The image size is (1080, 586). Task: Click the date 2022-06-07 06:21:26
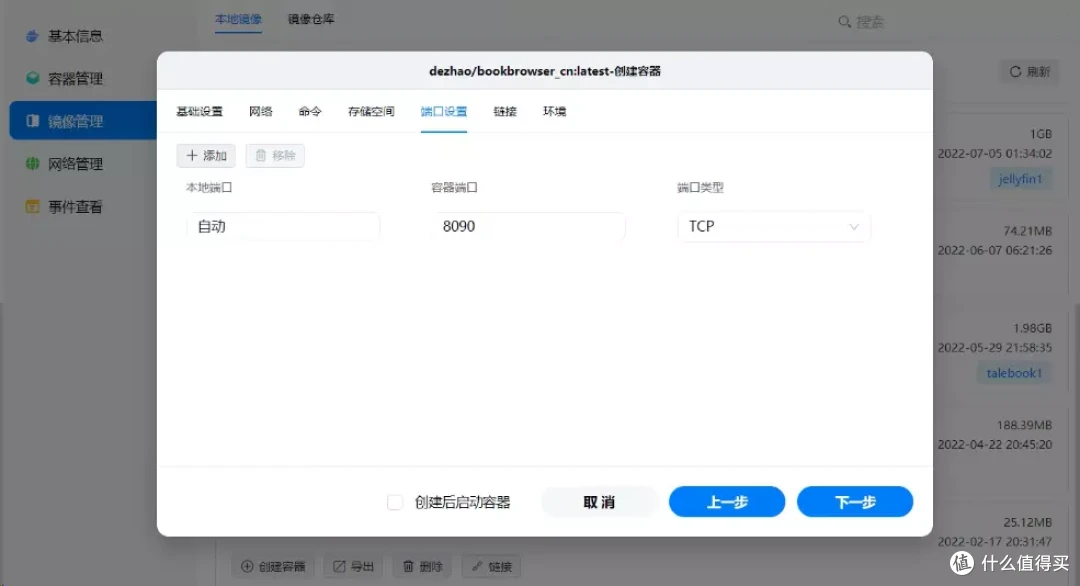point(995,250)
